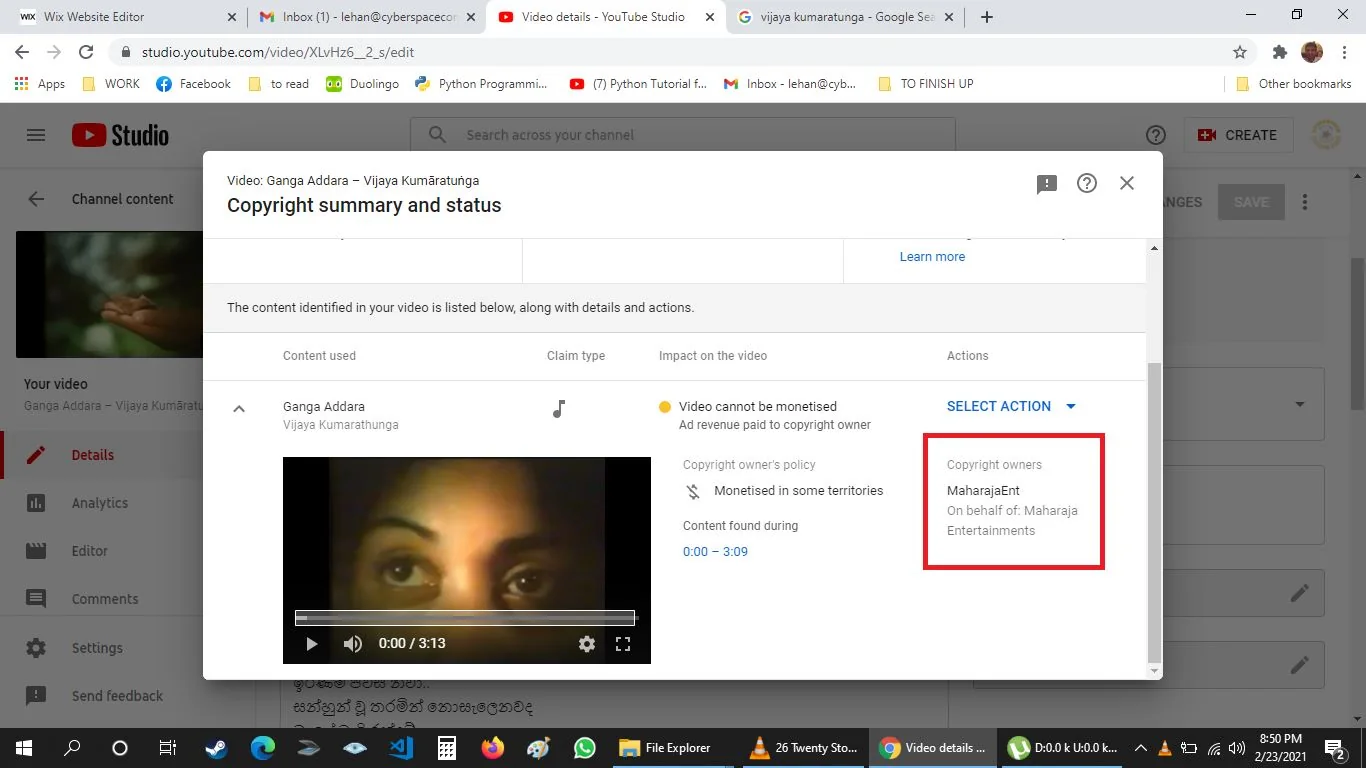Image resolution: width=1366 pixels, height=768 pixels.
Task: Open Settings in the sidebar
Action: 100,648
